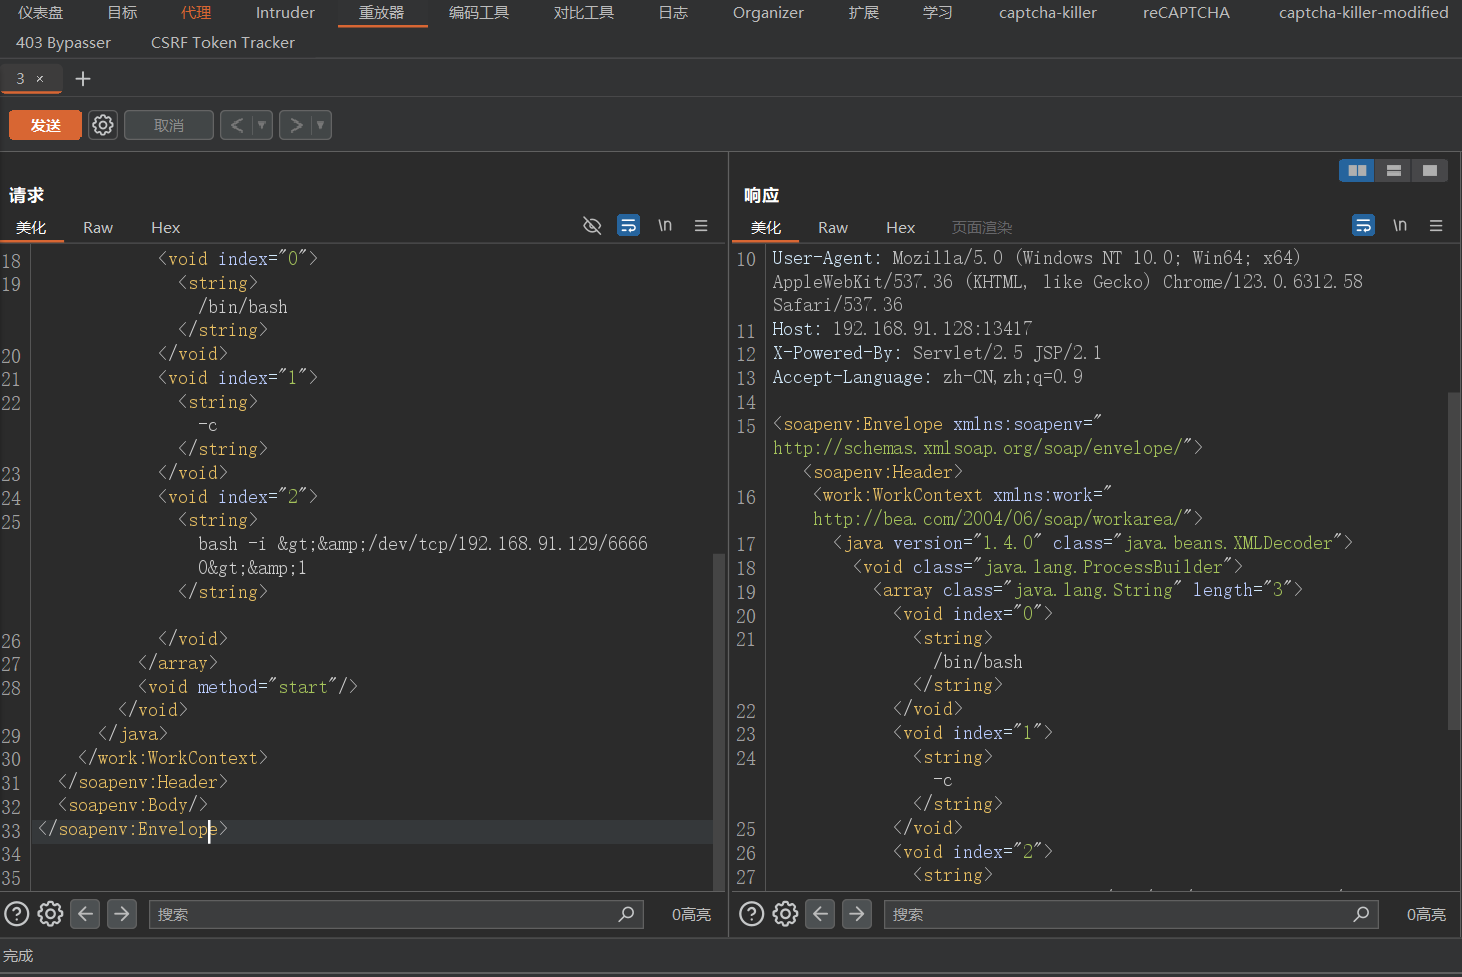Click Host header line in response
The image size is (1462, 977).
pos(902,329)
